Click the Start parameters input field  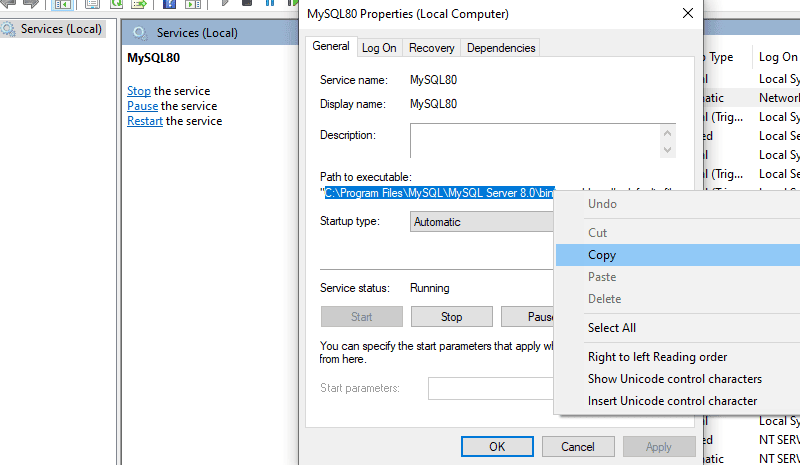click(491, 389)
